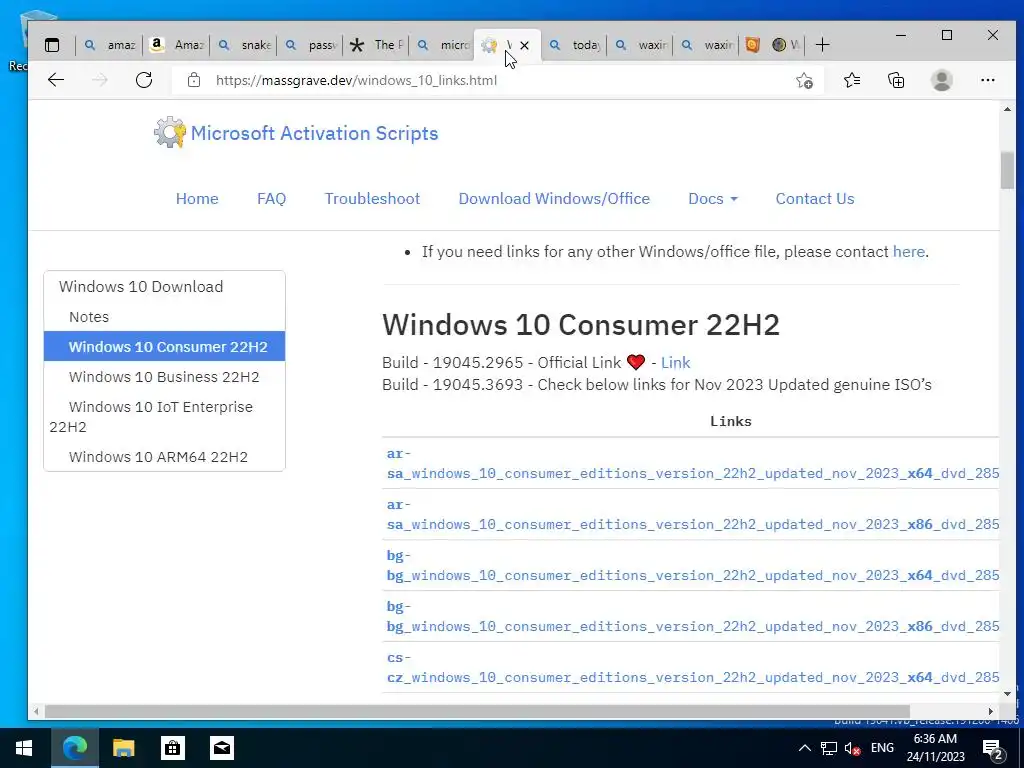
Task: Select Windows 10 ARM64 22H2 sidebar item
Action: [165, 456]
